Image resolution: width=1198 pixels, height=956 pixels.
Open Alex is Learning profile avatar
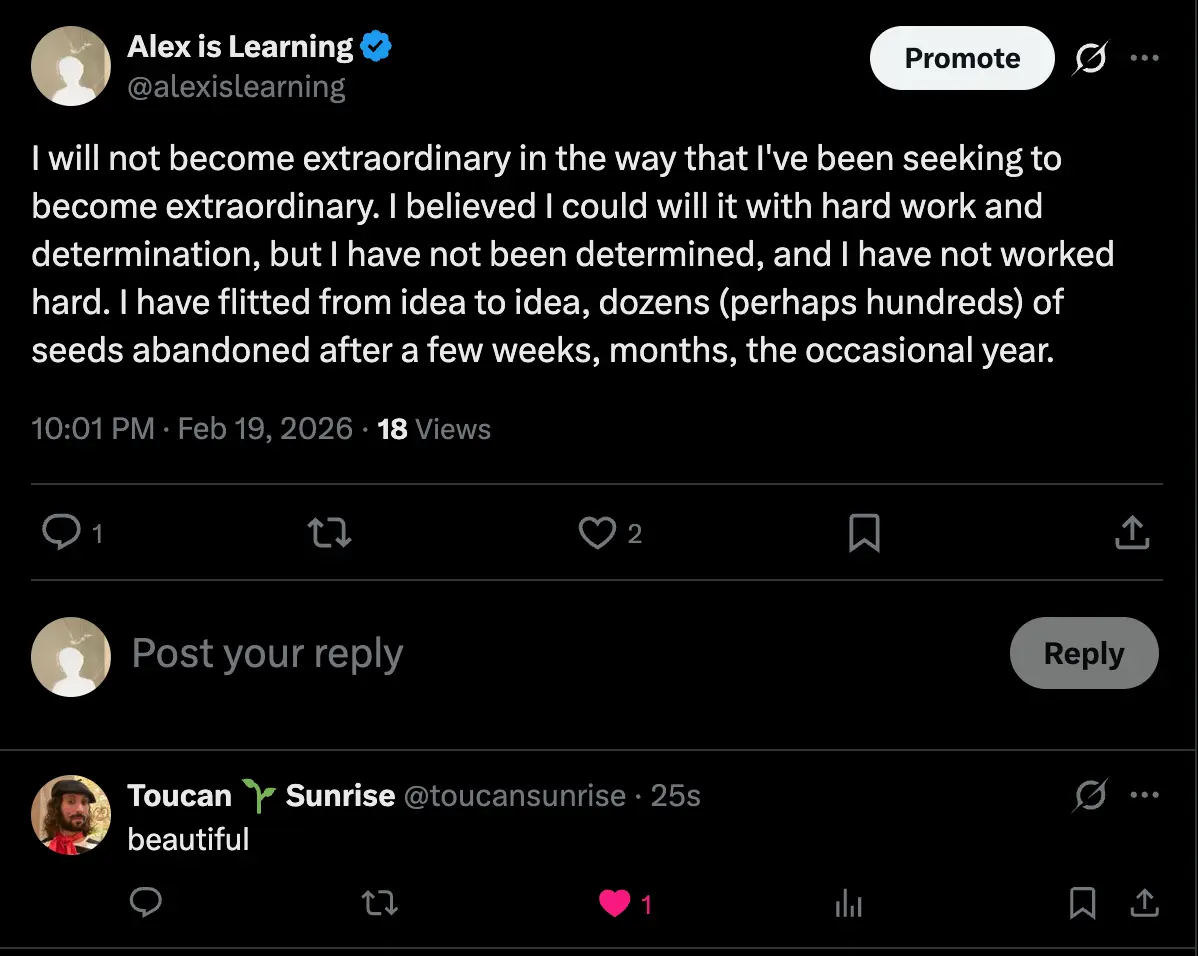(70, 66)
